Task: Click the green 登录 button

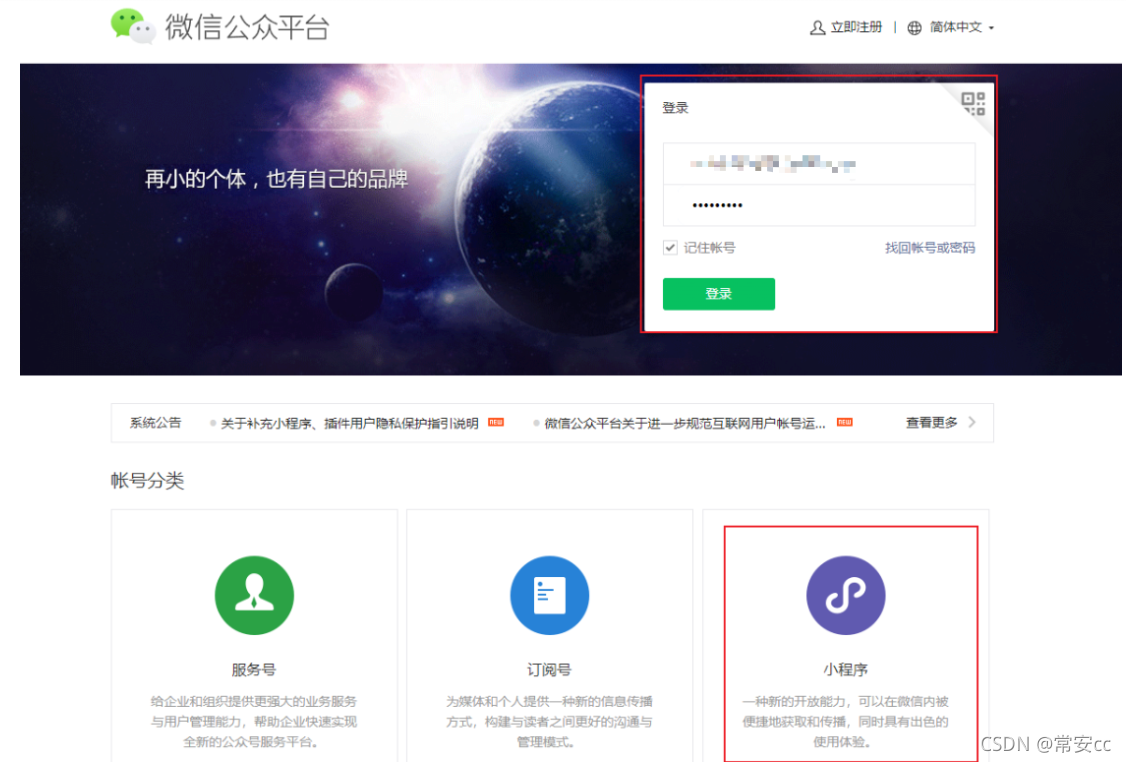Action: tap(718, 294)
